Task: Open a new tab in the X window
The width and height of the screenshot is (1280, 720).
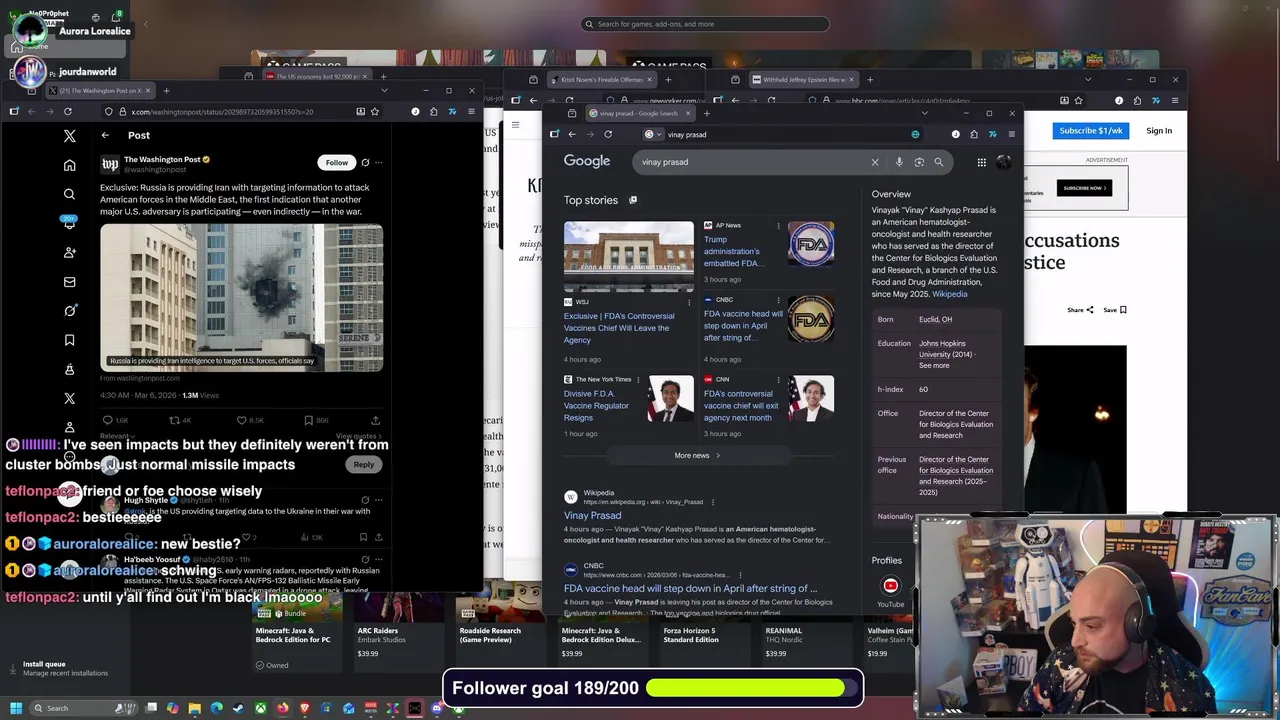Action: coord(166,91)
